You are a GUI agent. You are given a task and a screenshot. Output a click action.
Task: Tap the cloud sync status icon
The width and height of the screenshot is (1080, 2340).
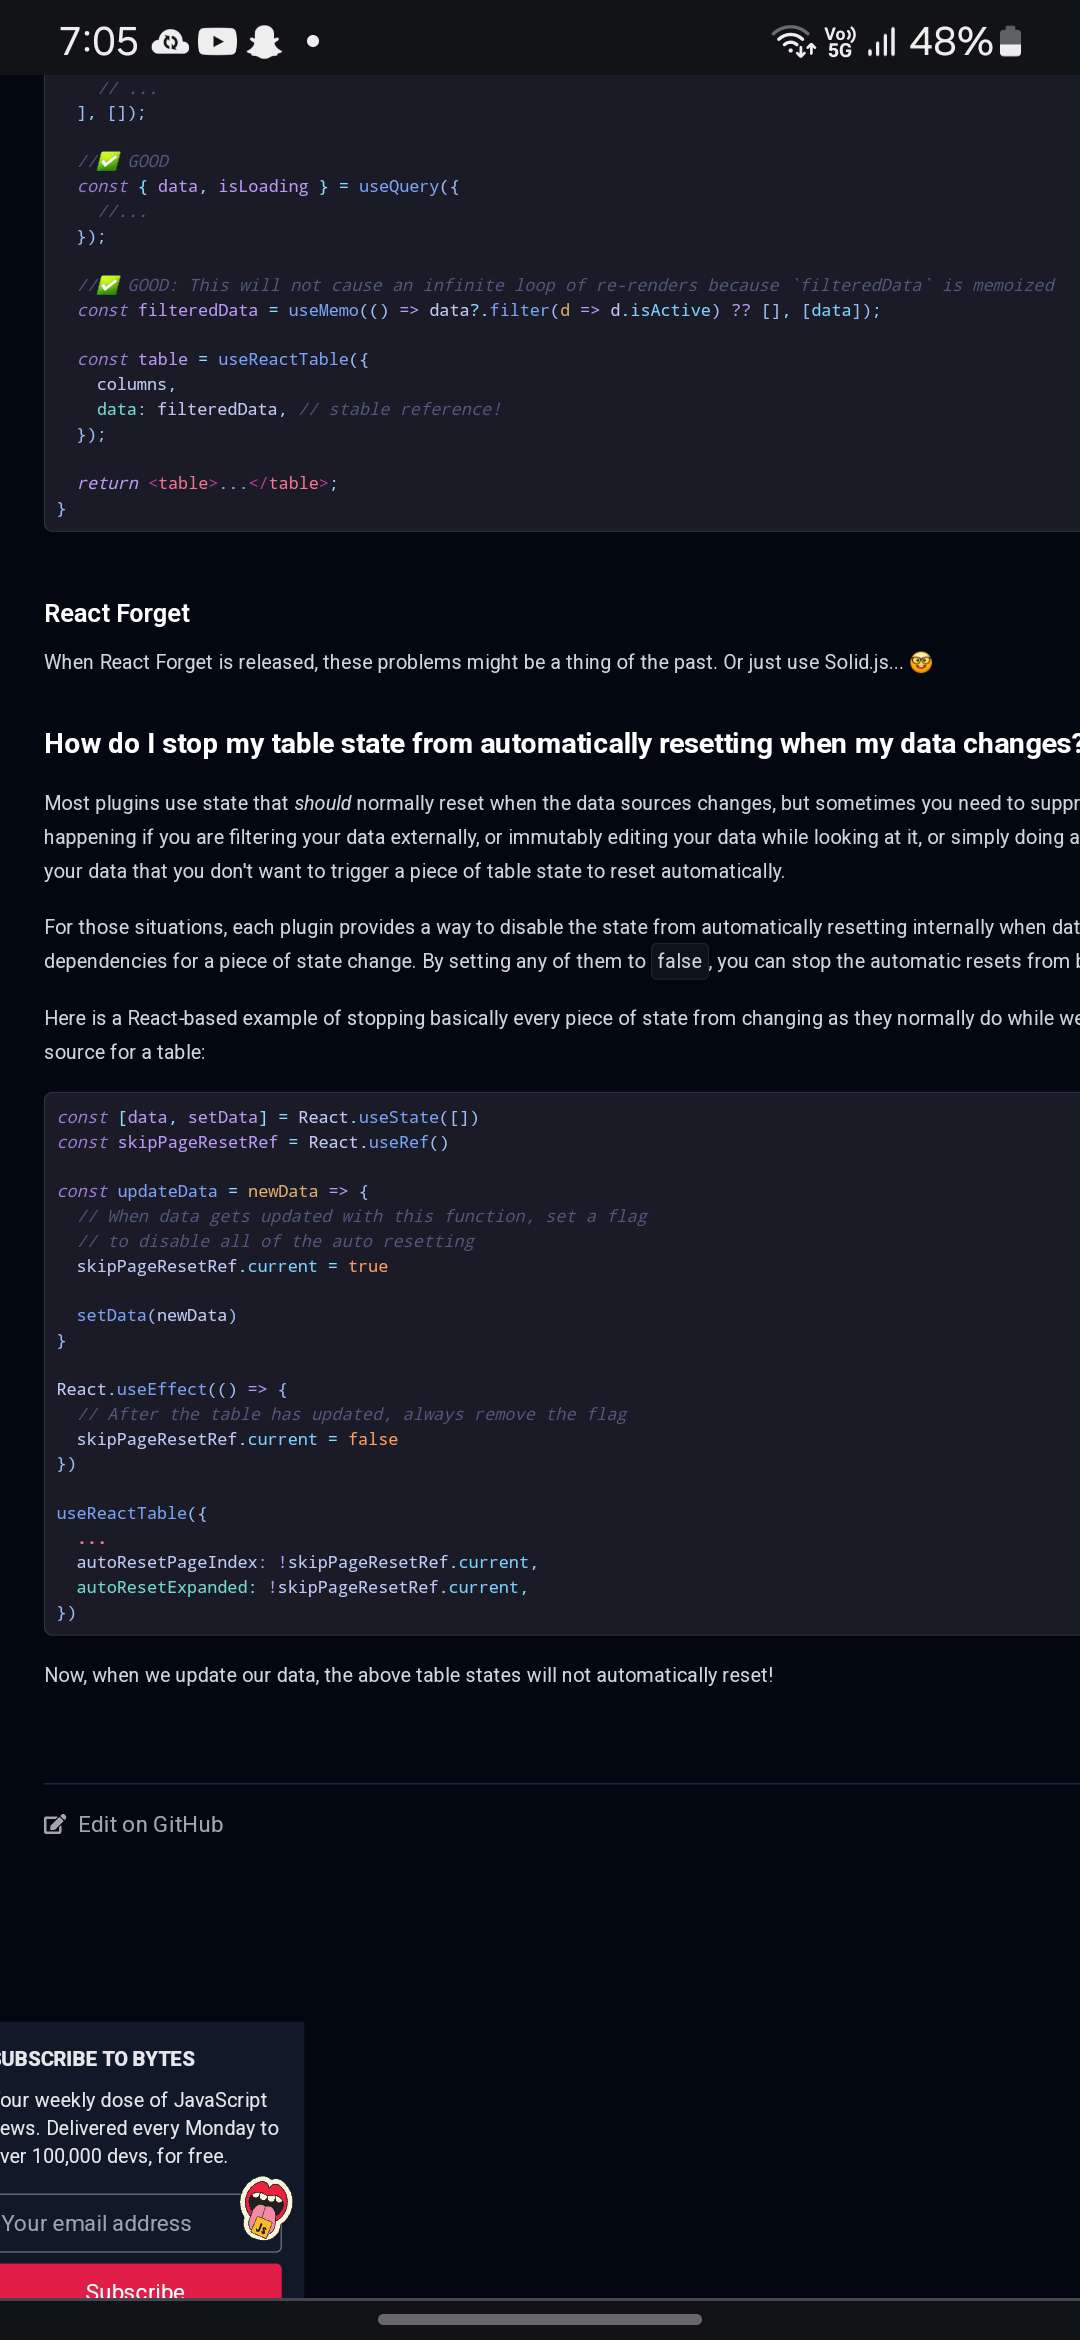click(x=171, y=42)
